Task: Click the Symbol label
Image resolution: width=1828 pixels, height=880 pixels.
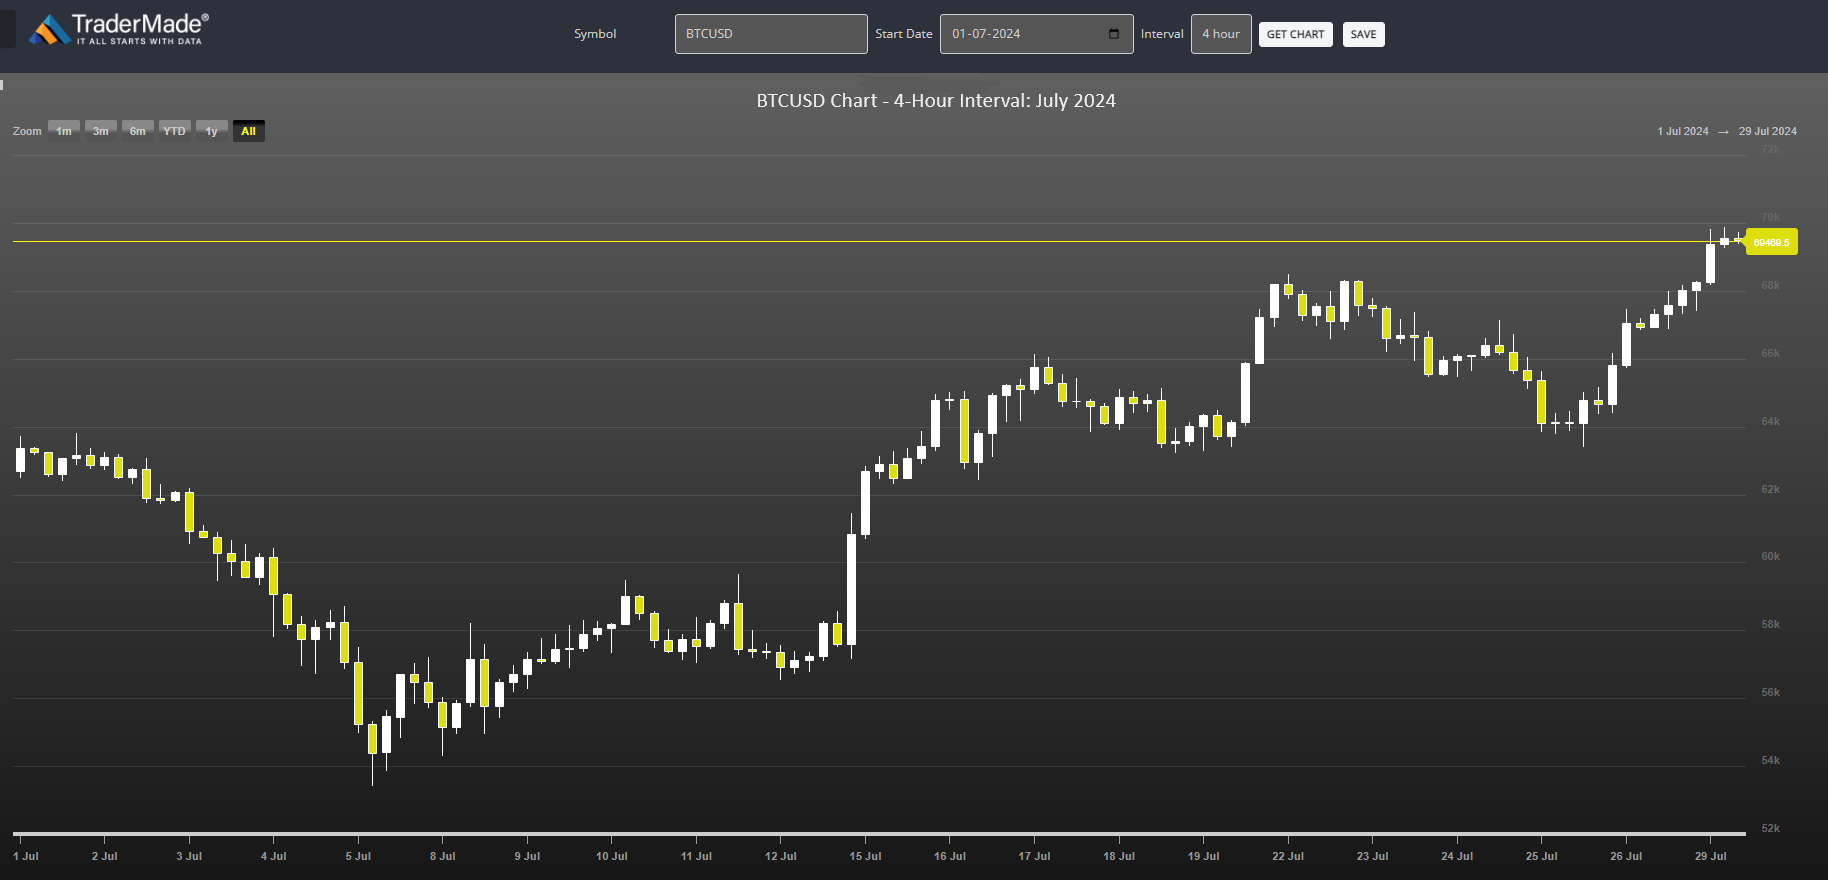Action: coord(595,34)
